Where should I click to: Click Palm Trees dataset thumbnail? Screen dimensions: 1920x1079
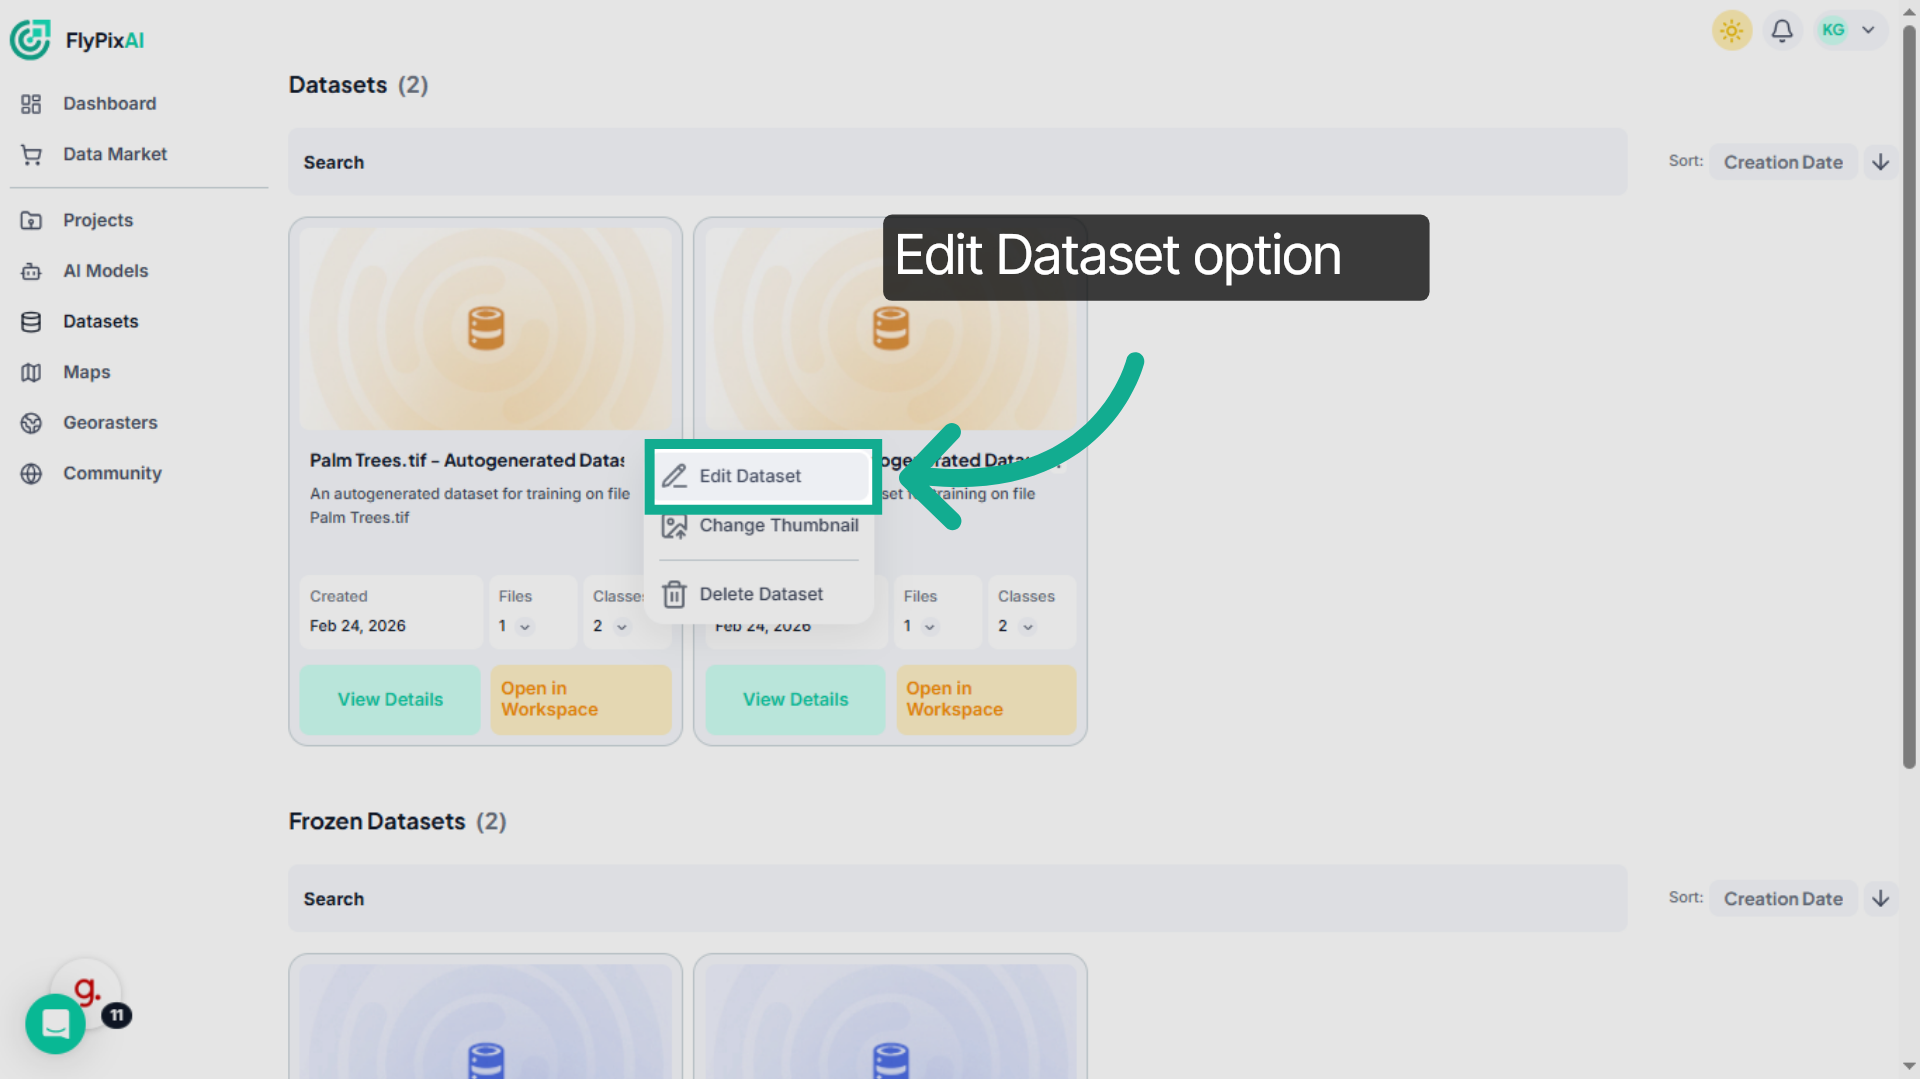tap(486, 329)
